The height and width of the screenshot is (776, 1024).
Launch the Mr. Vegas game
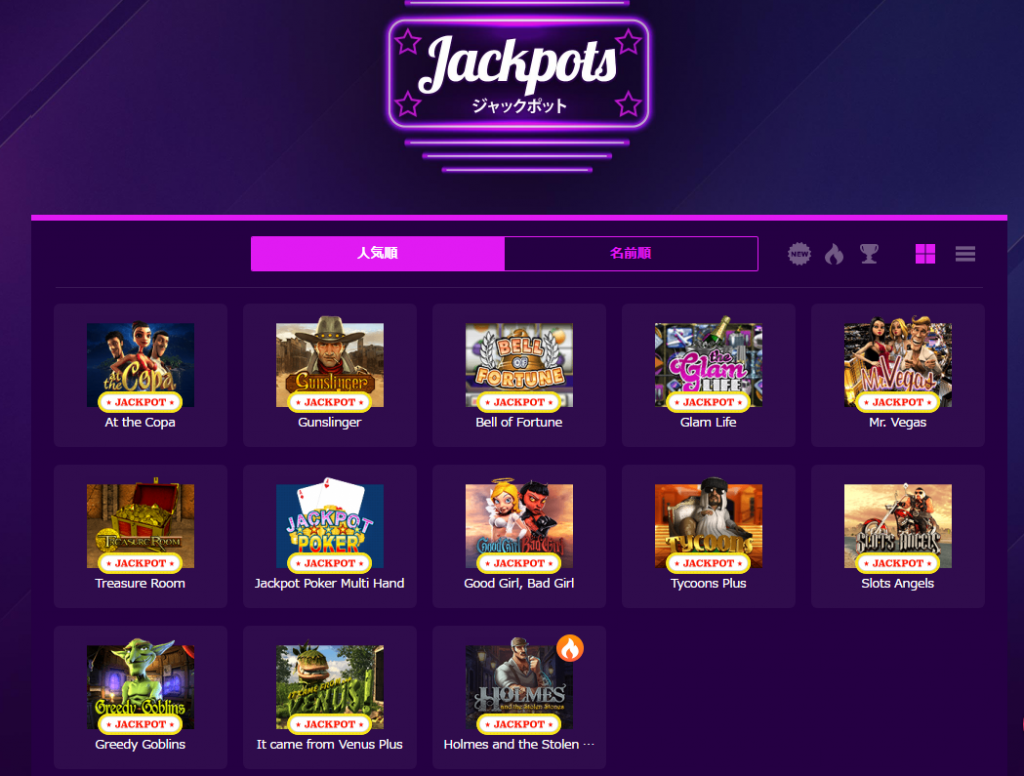point(898,375)
